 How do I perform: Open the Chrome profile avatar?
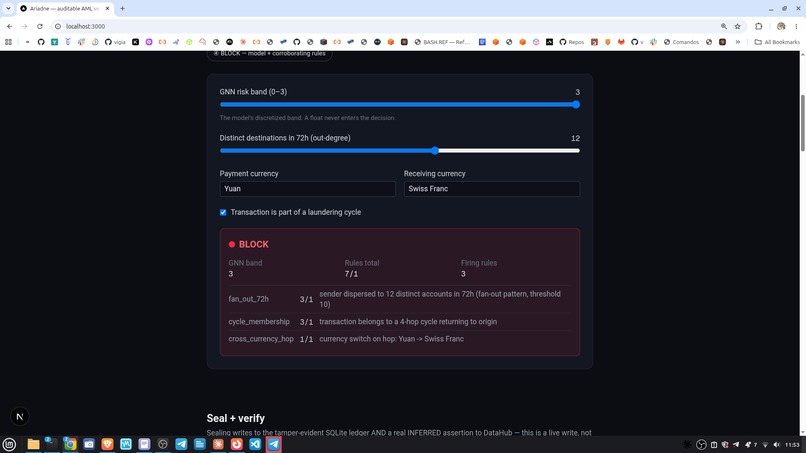pos(781,26)
